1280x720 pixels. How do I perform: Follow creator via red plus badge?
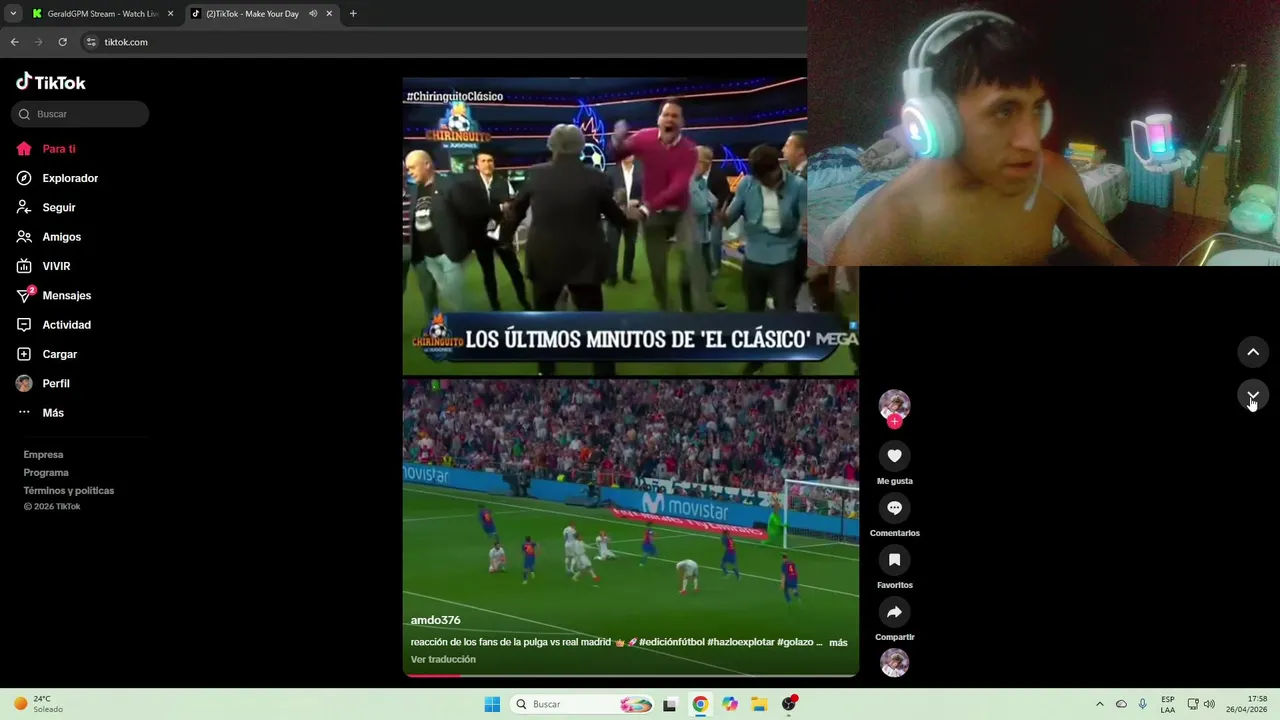click(x=894, y=422)
